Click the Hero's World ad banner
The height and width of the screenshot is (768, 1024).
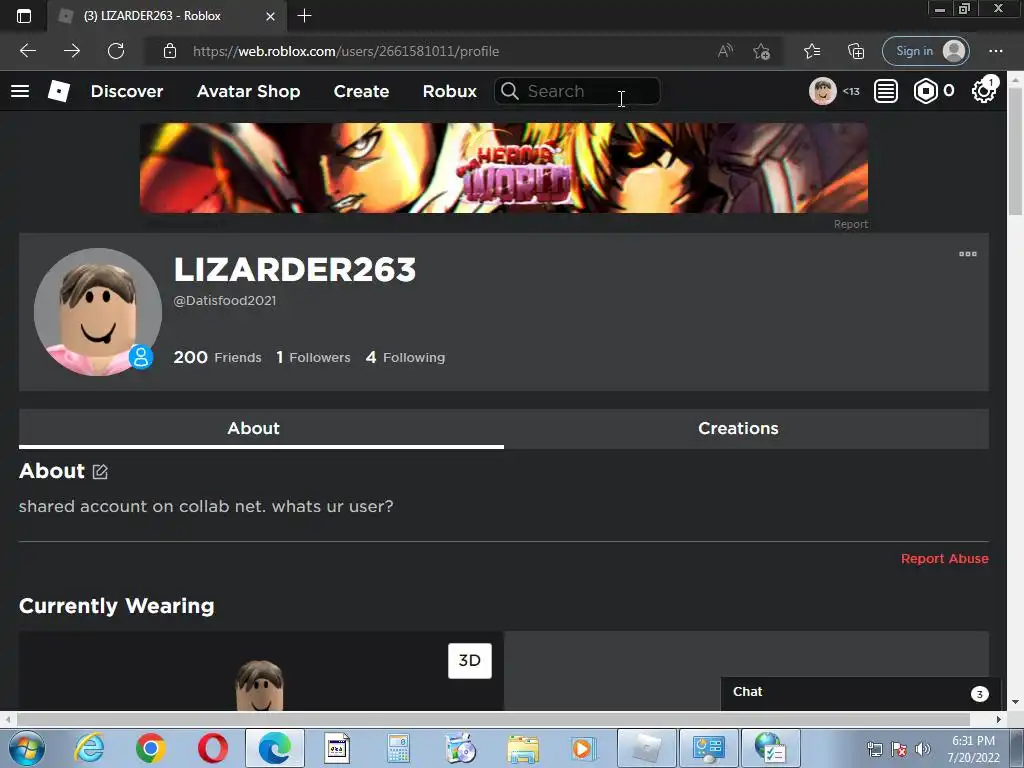[x=504, y=168]
